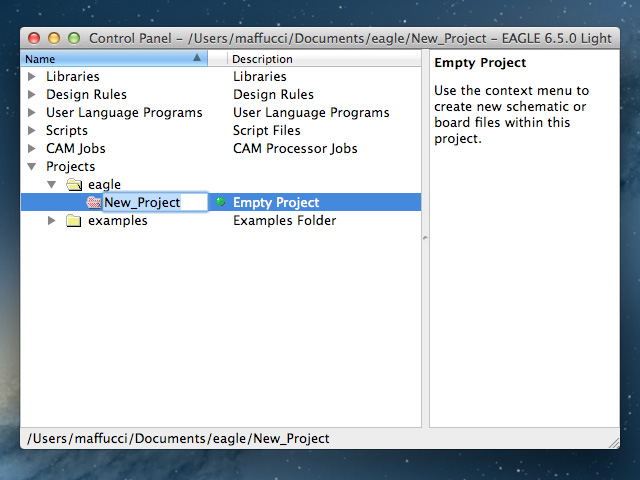Expand the Design Rules node
The width and height of the screenshot is (640, 480).
tap(32, 95)
